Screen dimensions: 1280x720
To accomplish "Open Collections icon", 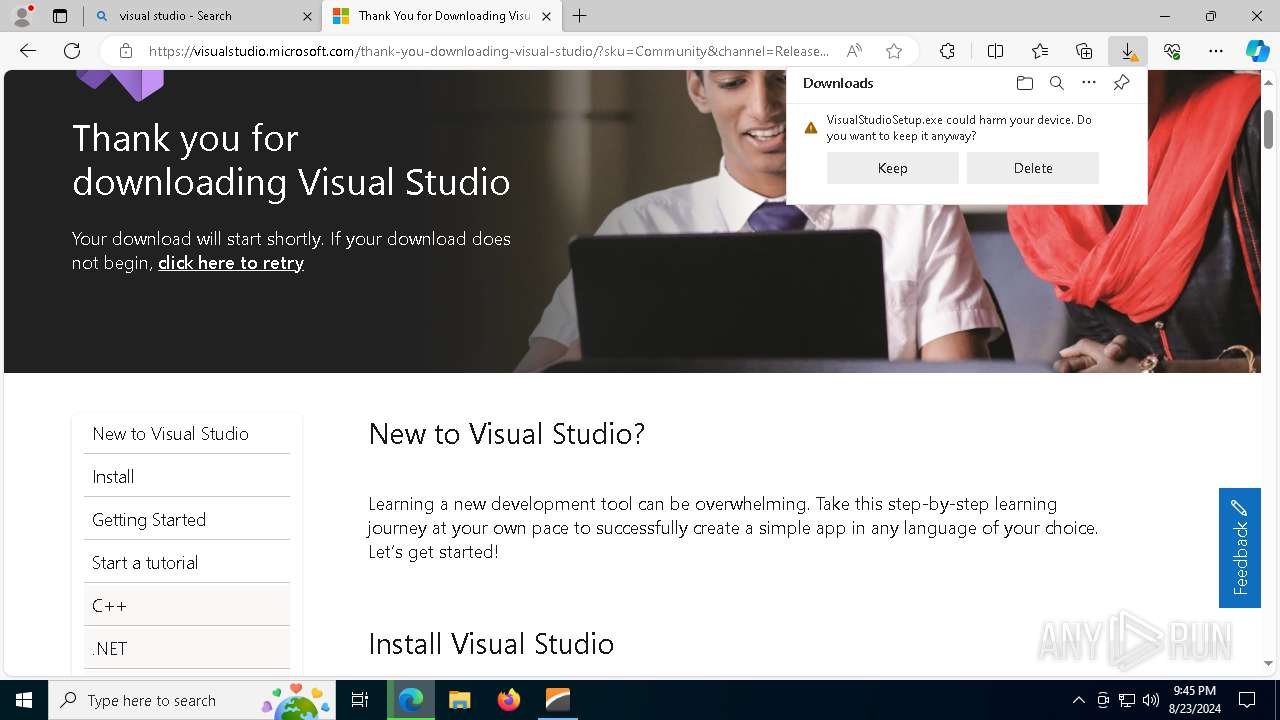I will [1084, 51].
